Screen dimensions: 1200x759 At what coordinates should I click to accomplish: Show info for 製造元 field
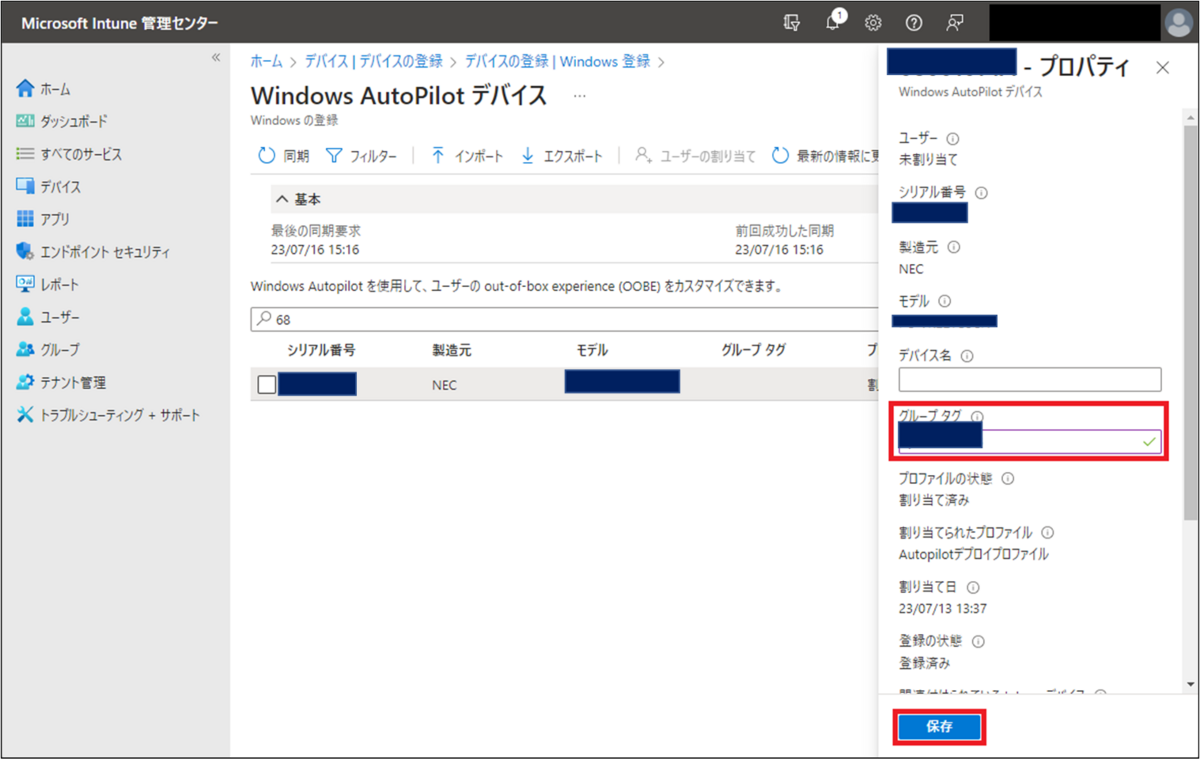tap(953, 246)
